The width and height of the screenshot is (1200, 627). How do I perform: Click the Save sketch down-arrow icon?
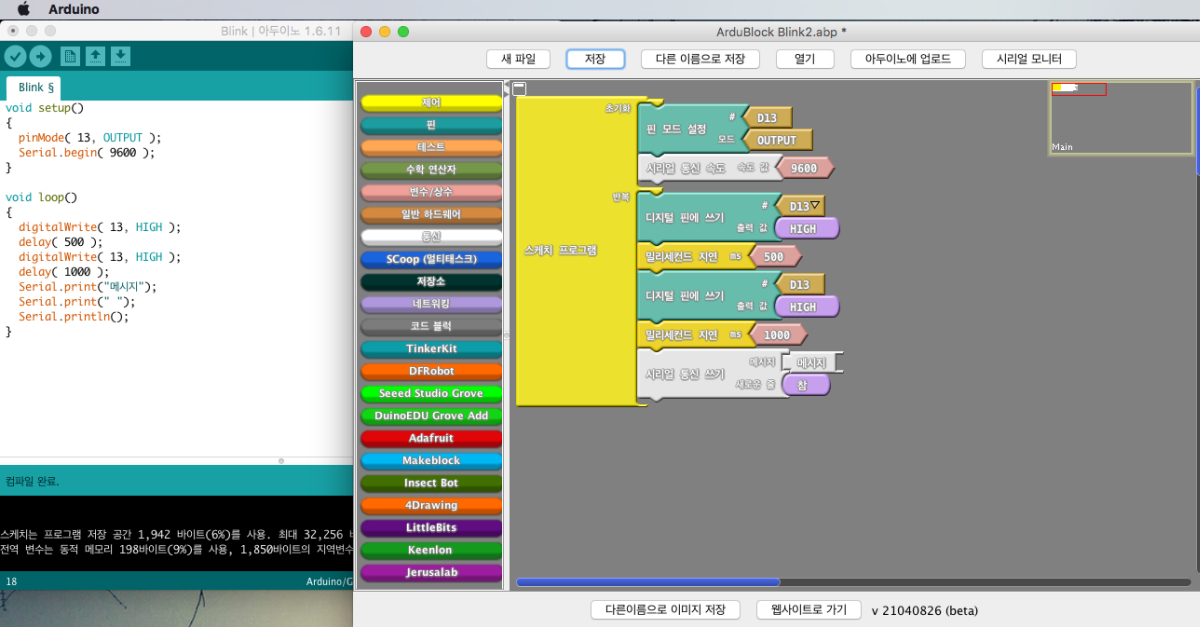click(120, 56)
